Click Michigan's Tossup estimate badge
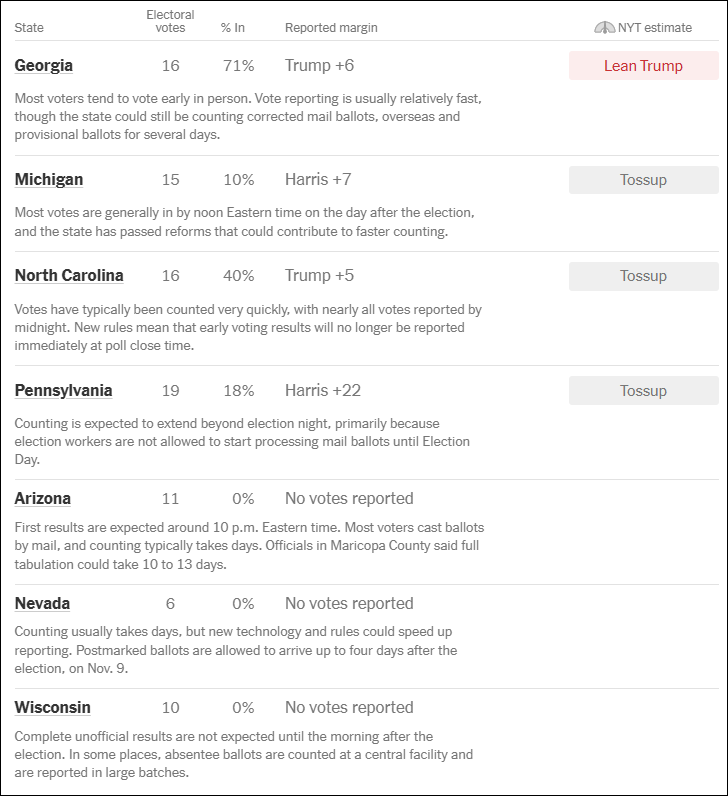This screenshot has width=728, height=796. pos(643,180)
